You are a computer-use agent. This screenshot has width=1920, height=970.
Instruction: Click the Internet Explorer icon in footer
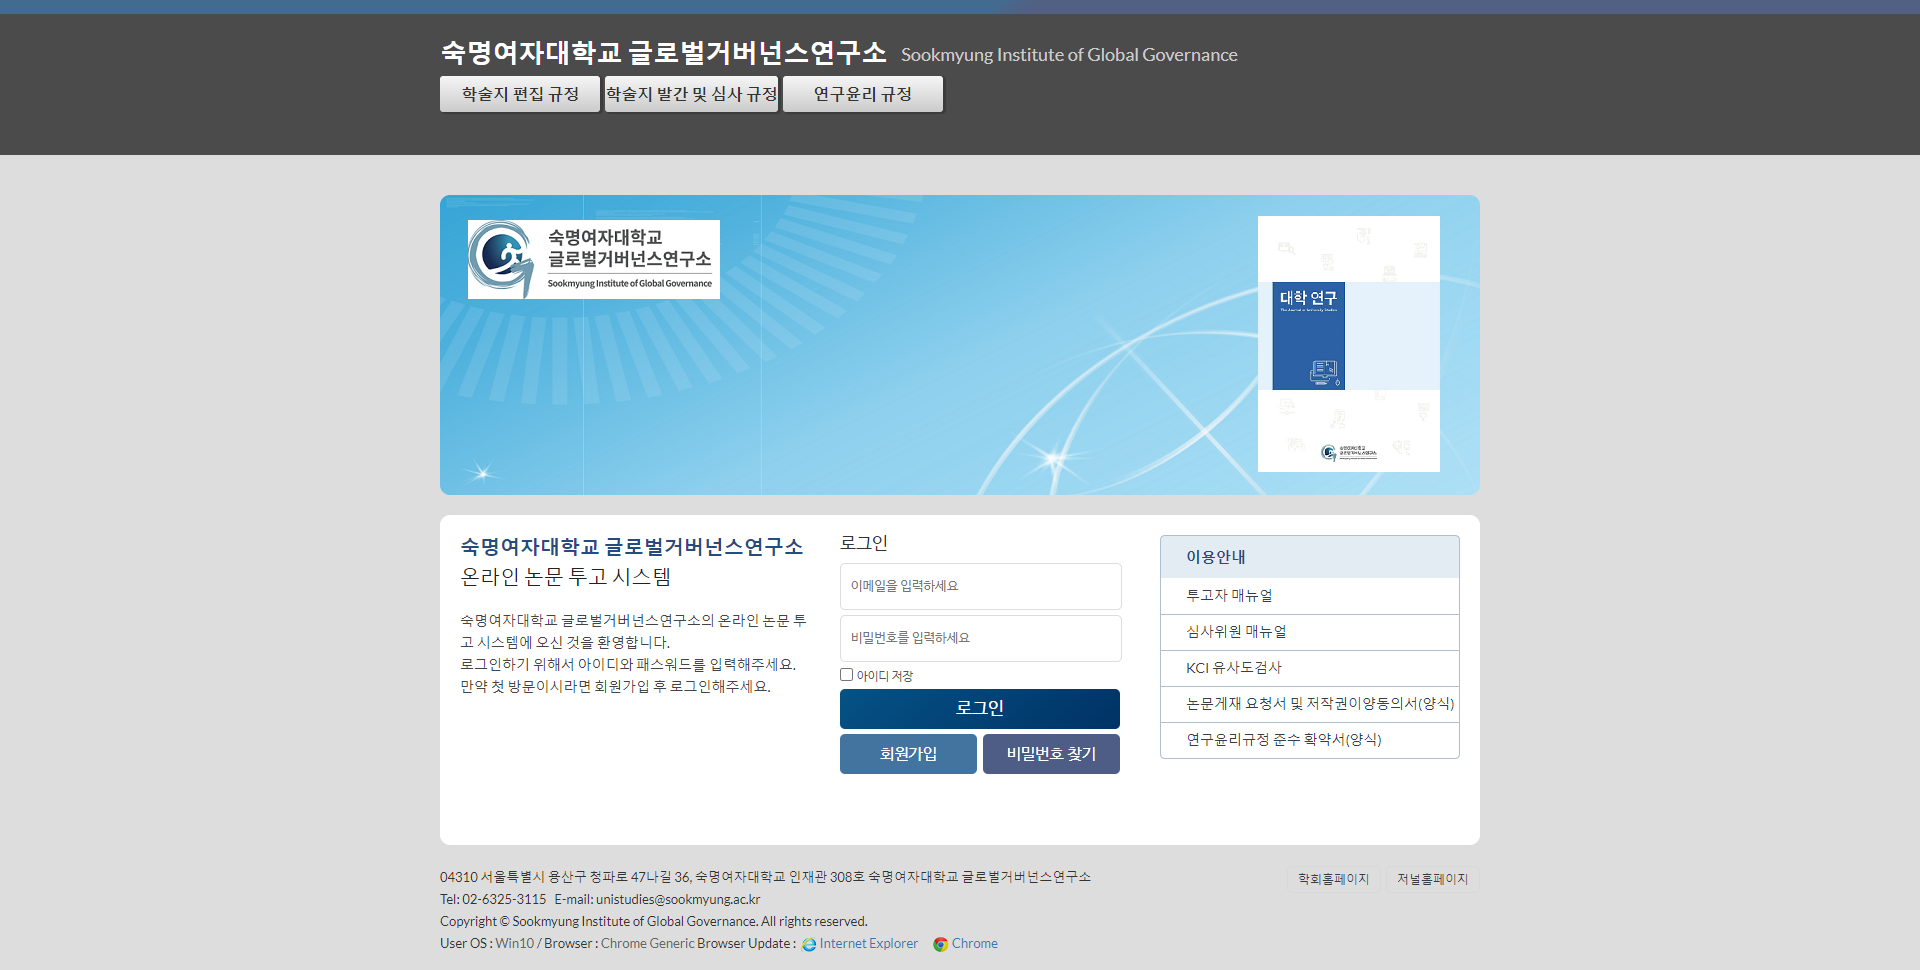coord(809,944)
